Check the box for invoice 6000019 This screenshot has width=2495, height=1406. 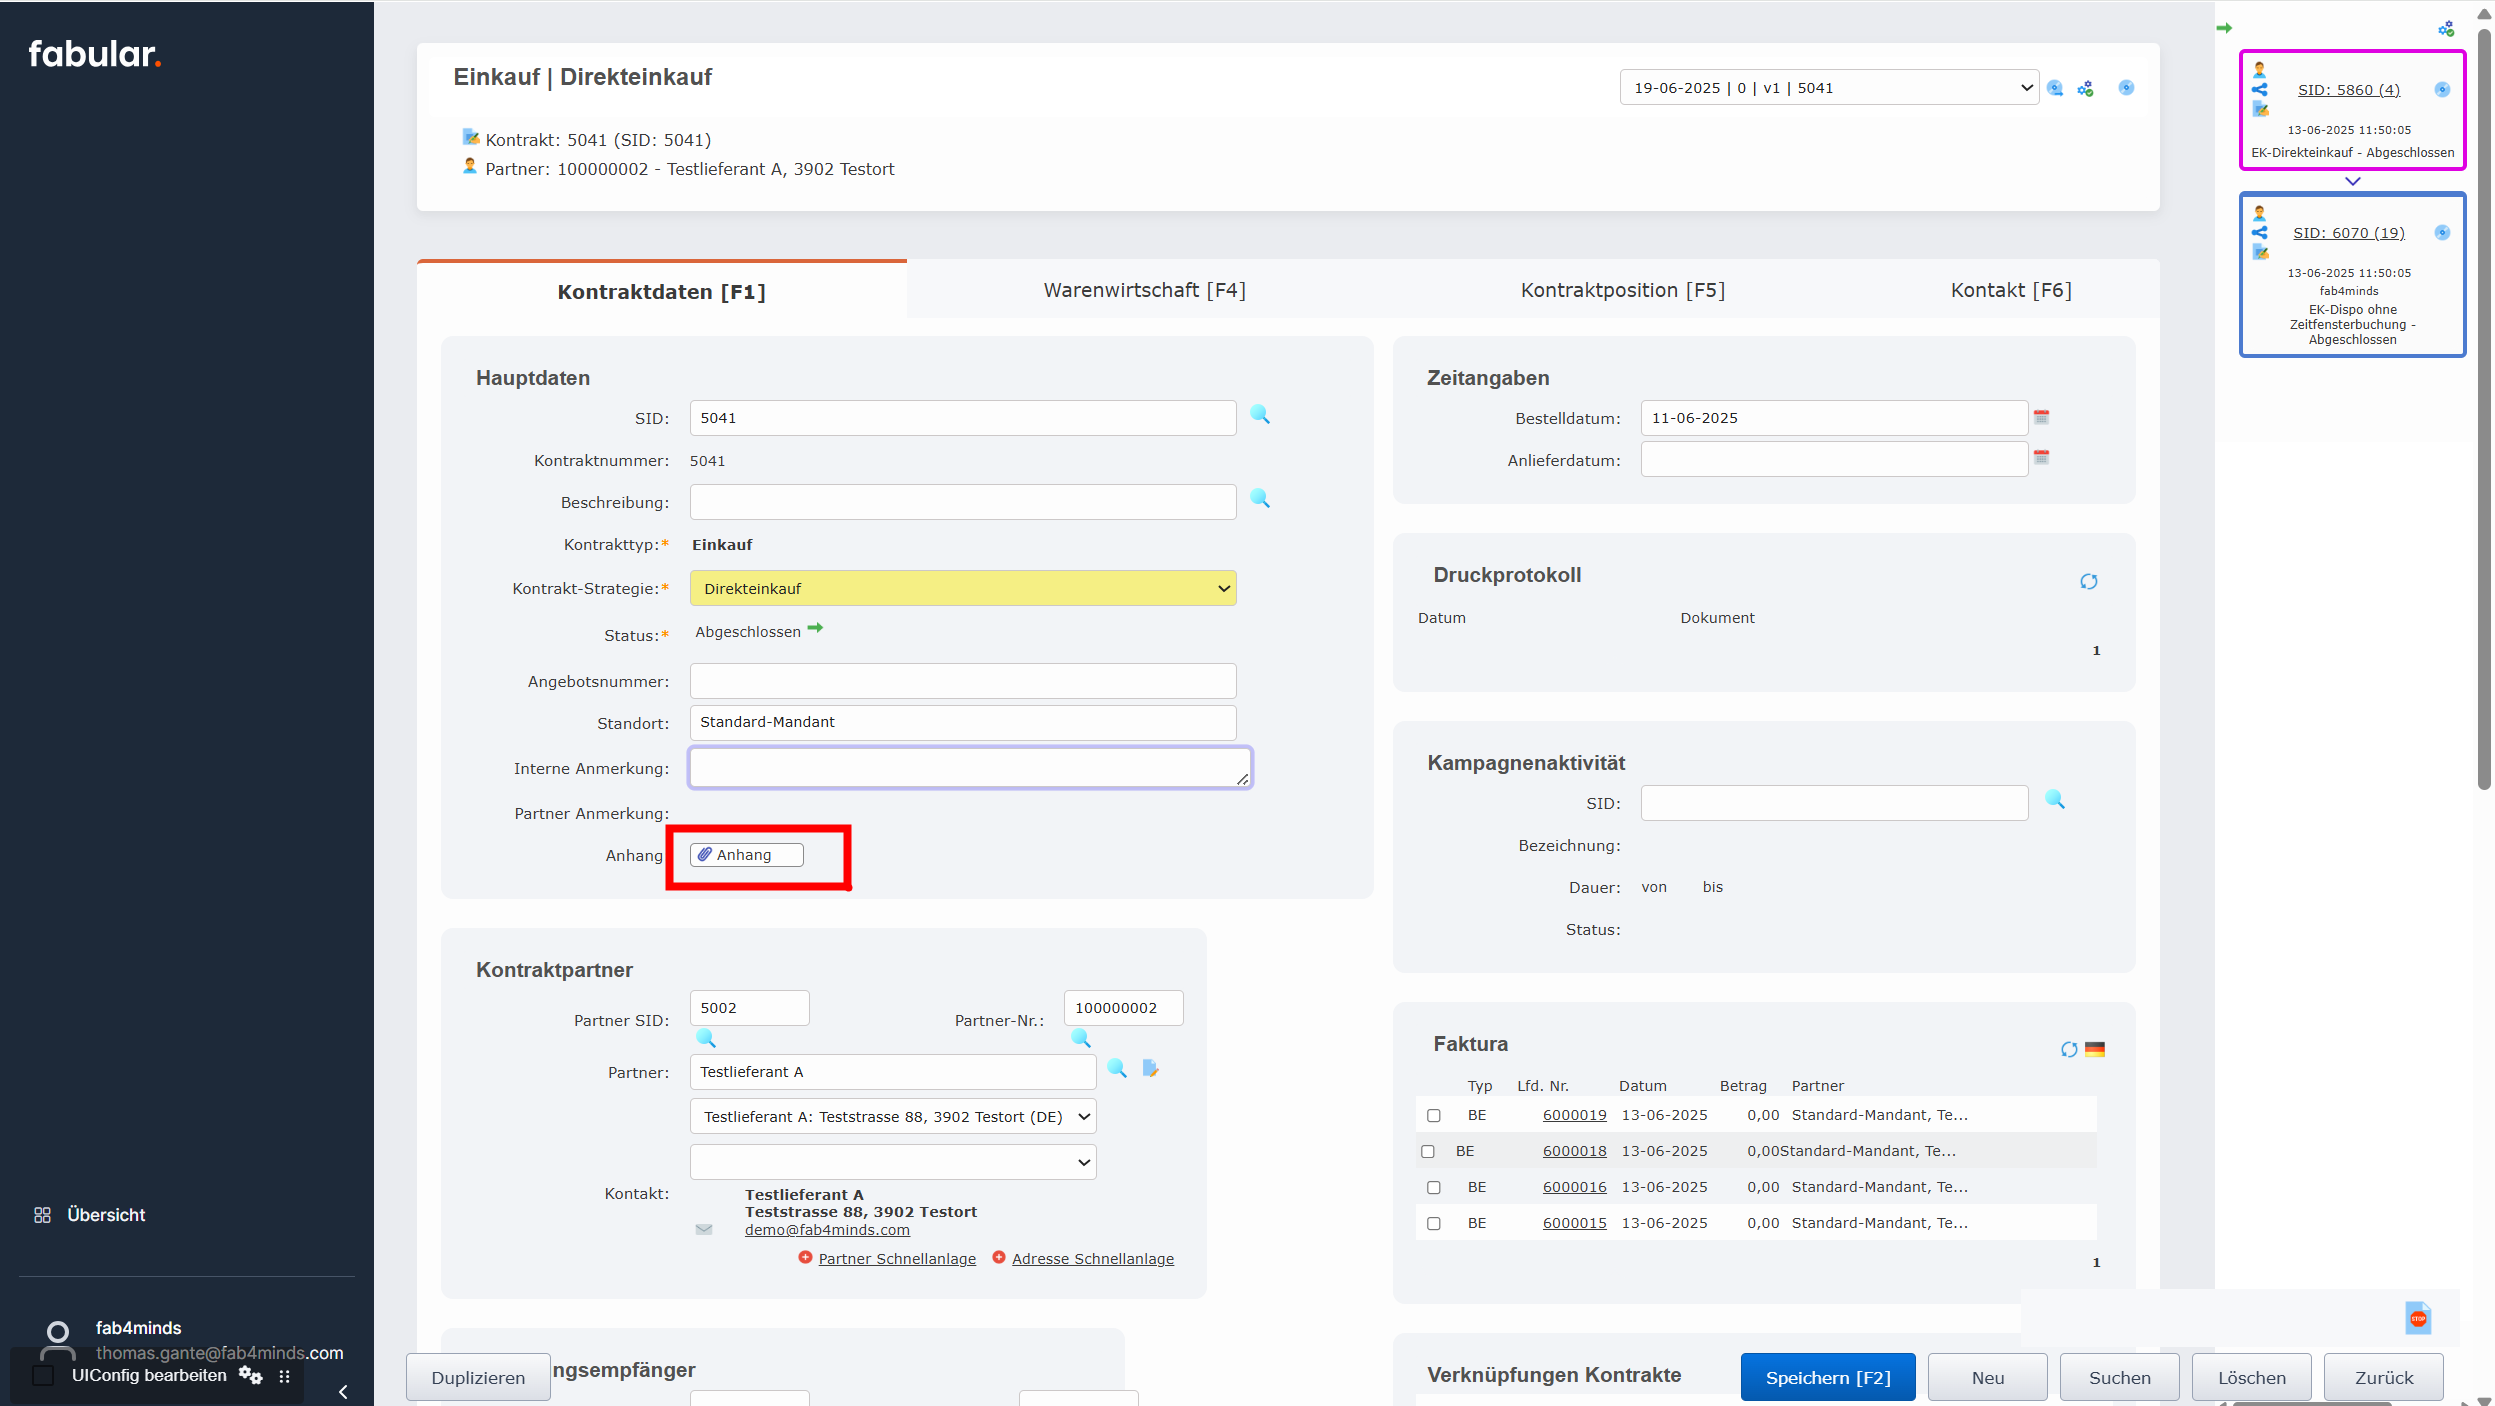[1433, 1115]
